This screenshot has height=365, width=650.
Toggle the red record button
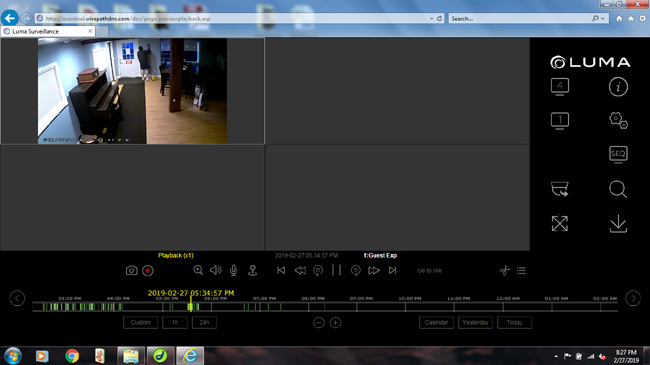pyautogui.click(x=148, y=270)
